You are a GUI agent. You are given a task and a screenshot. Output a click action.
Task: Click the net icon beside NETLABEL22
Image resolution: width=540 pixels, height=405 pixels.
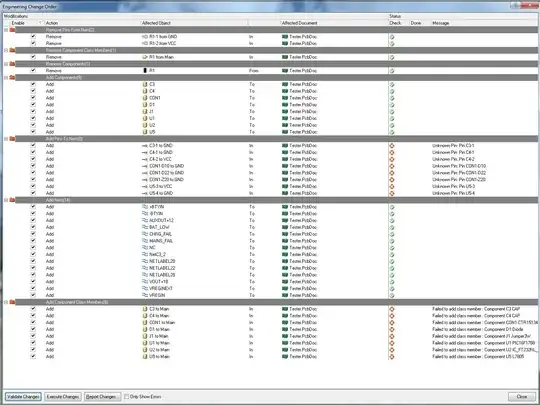[x=145, y=268]
